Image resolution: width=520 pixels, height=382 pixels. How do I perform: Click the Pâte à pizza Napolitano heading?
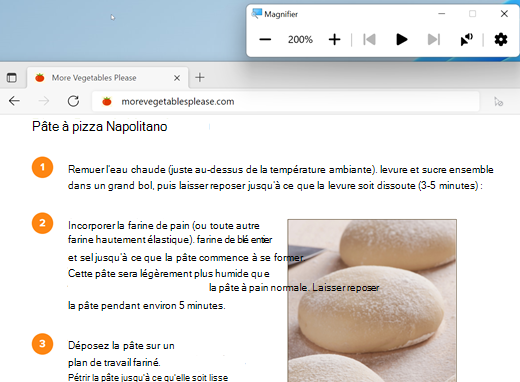(x=99, y=127)
